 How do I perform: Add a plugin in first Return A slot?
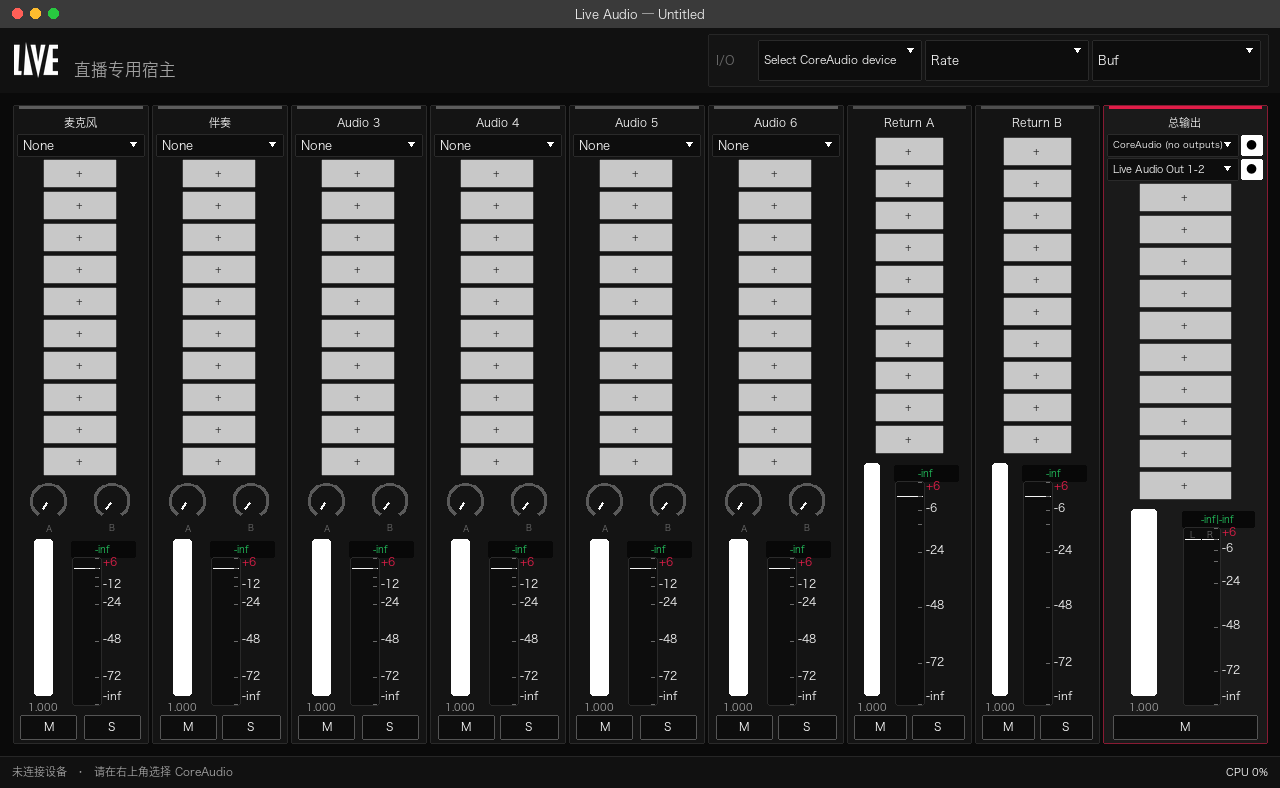909,152
